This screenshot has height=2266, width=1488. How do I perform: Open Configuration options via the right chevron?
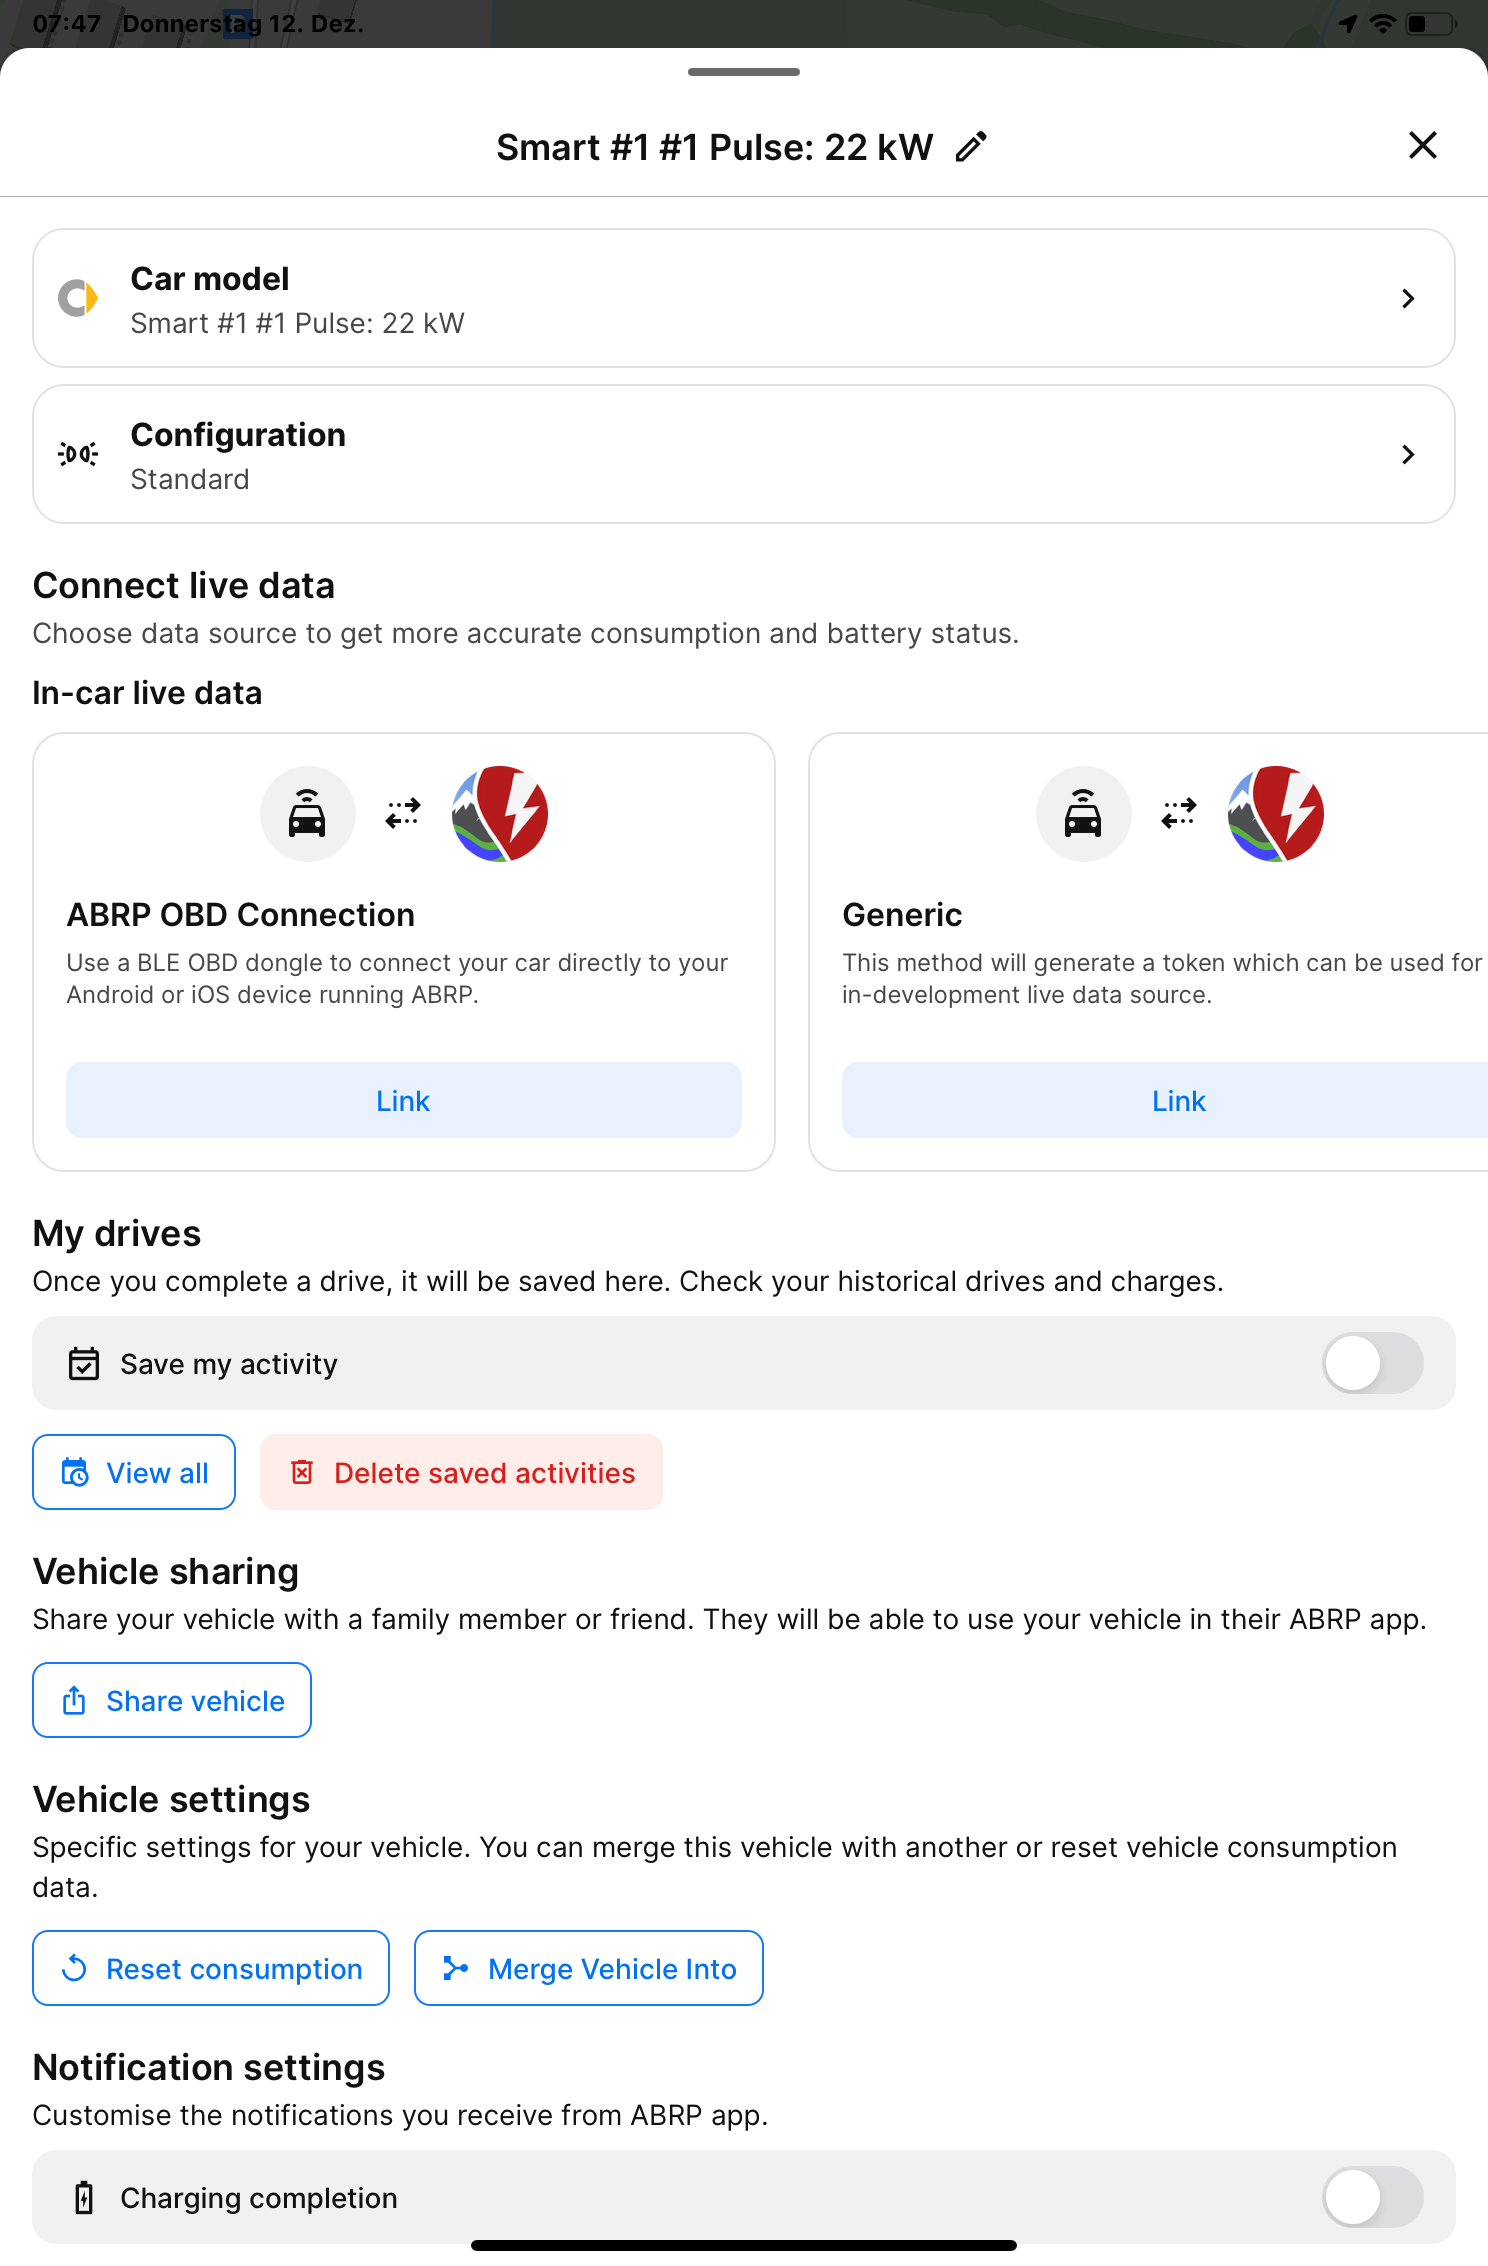(x=1408, y=454)
